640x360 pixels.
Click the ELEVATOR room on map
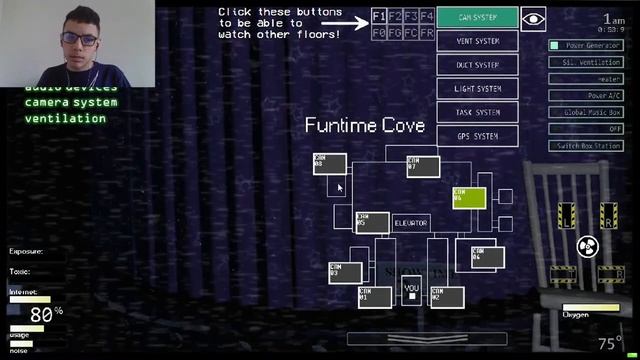[411, 223]
